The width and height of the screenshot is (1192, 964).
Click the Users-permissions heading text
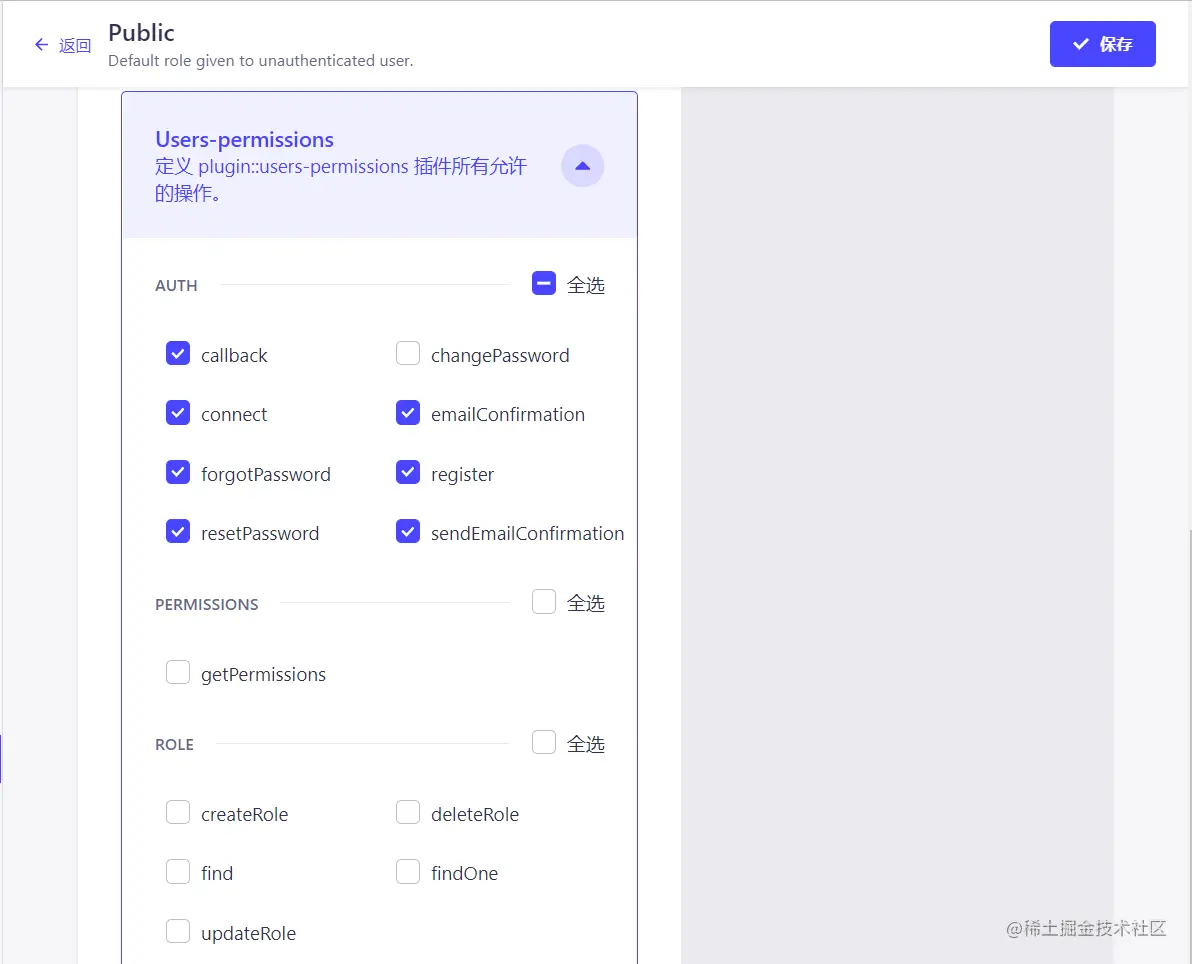pyautogui.click(x=244, y=140)
